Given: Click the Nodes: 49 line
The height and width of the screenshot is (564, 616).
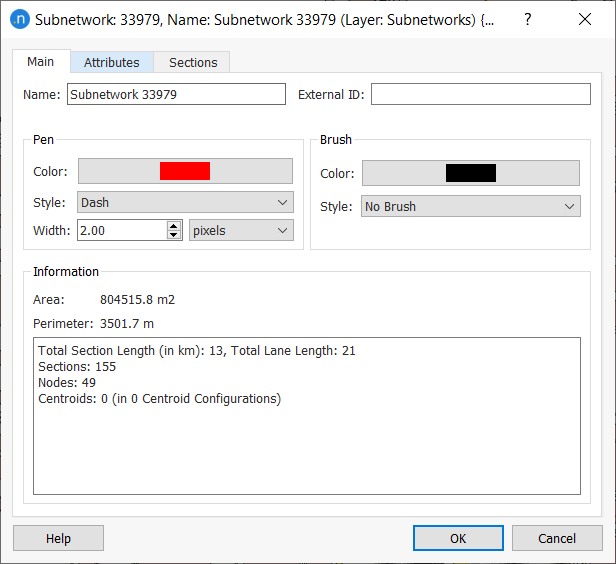Looking at the screenshot, I should 67,383.
